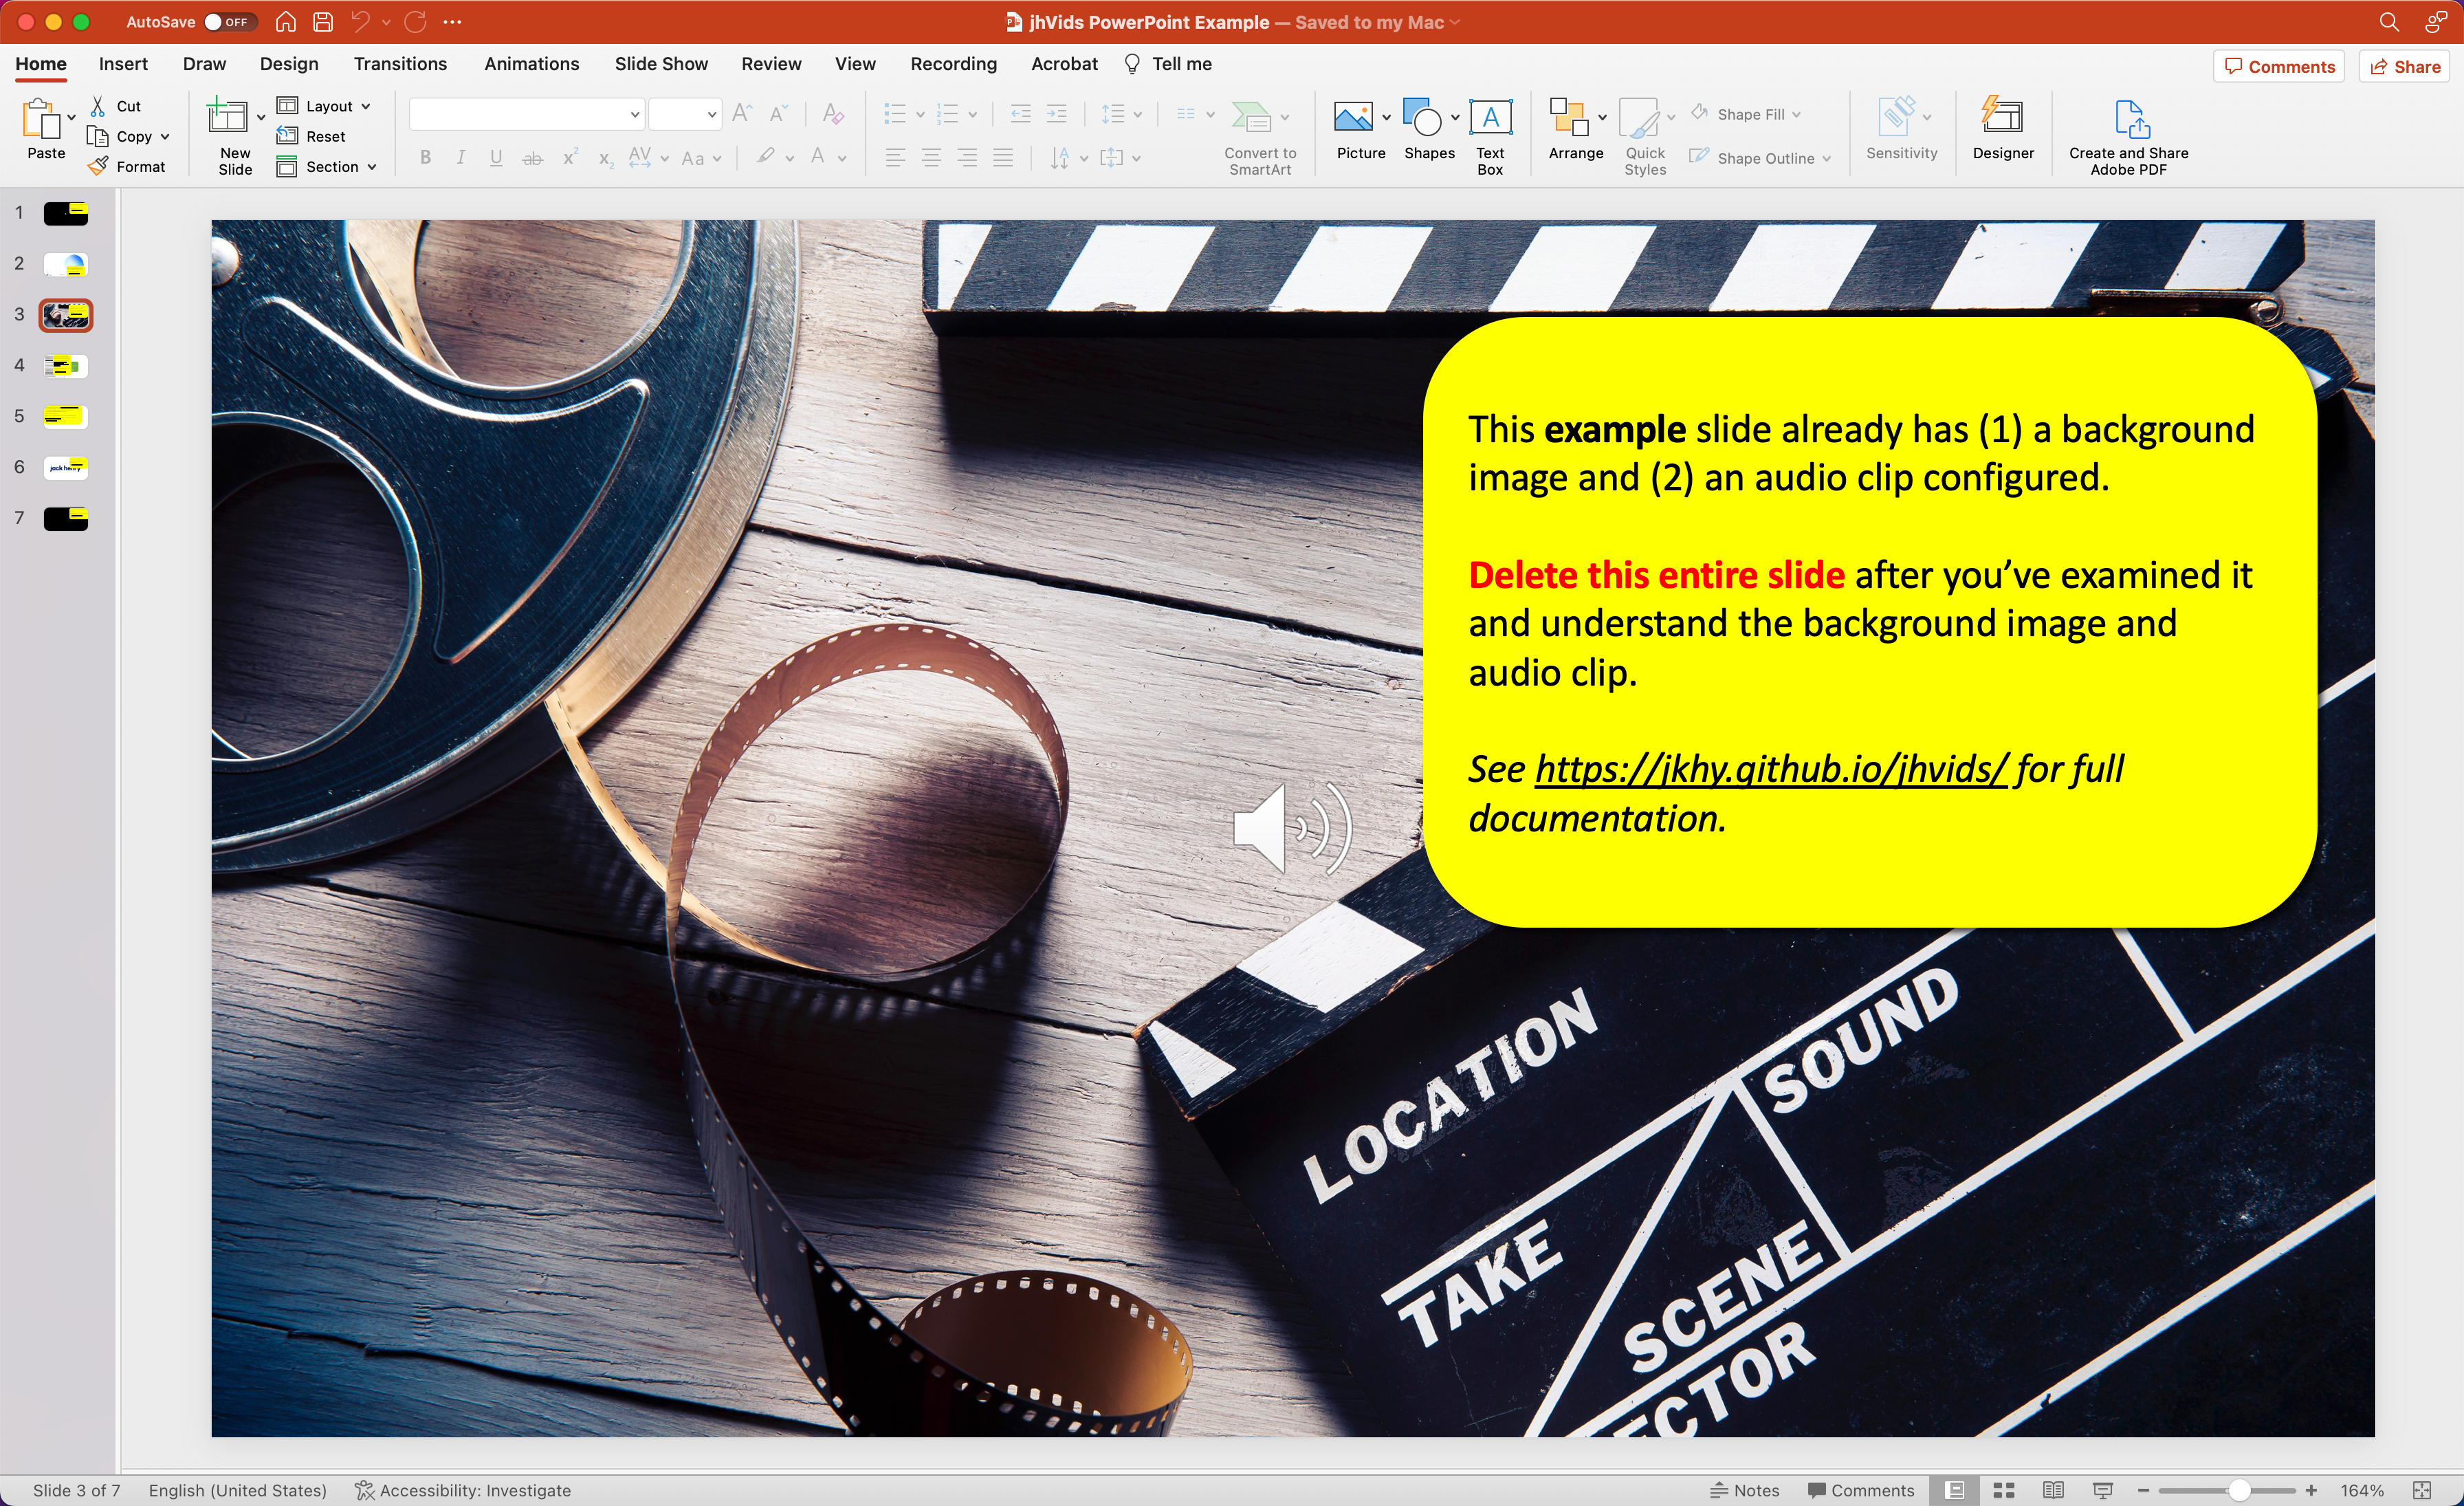Click the Share button
2464x1506 pixels.
click(2405, 67)
